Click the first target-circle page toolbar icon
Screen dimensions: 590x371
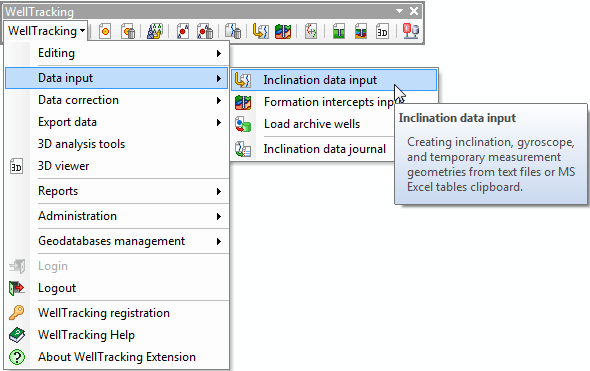pyautogui.click(x=105, y=31)
